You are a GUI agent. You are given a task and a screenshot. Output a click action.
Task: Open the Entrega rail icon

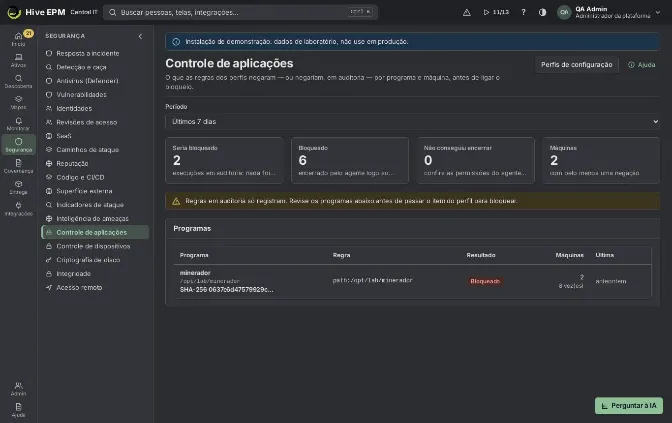click(18, 187)
